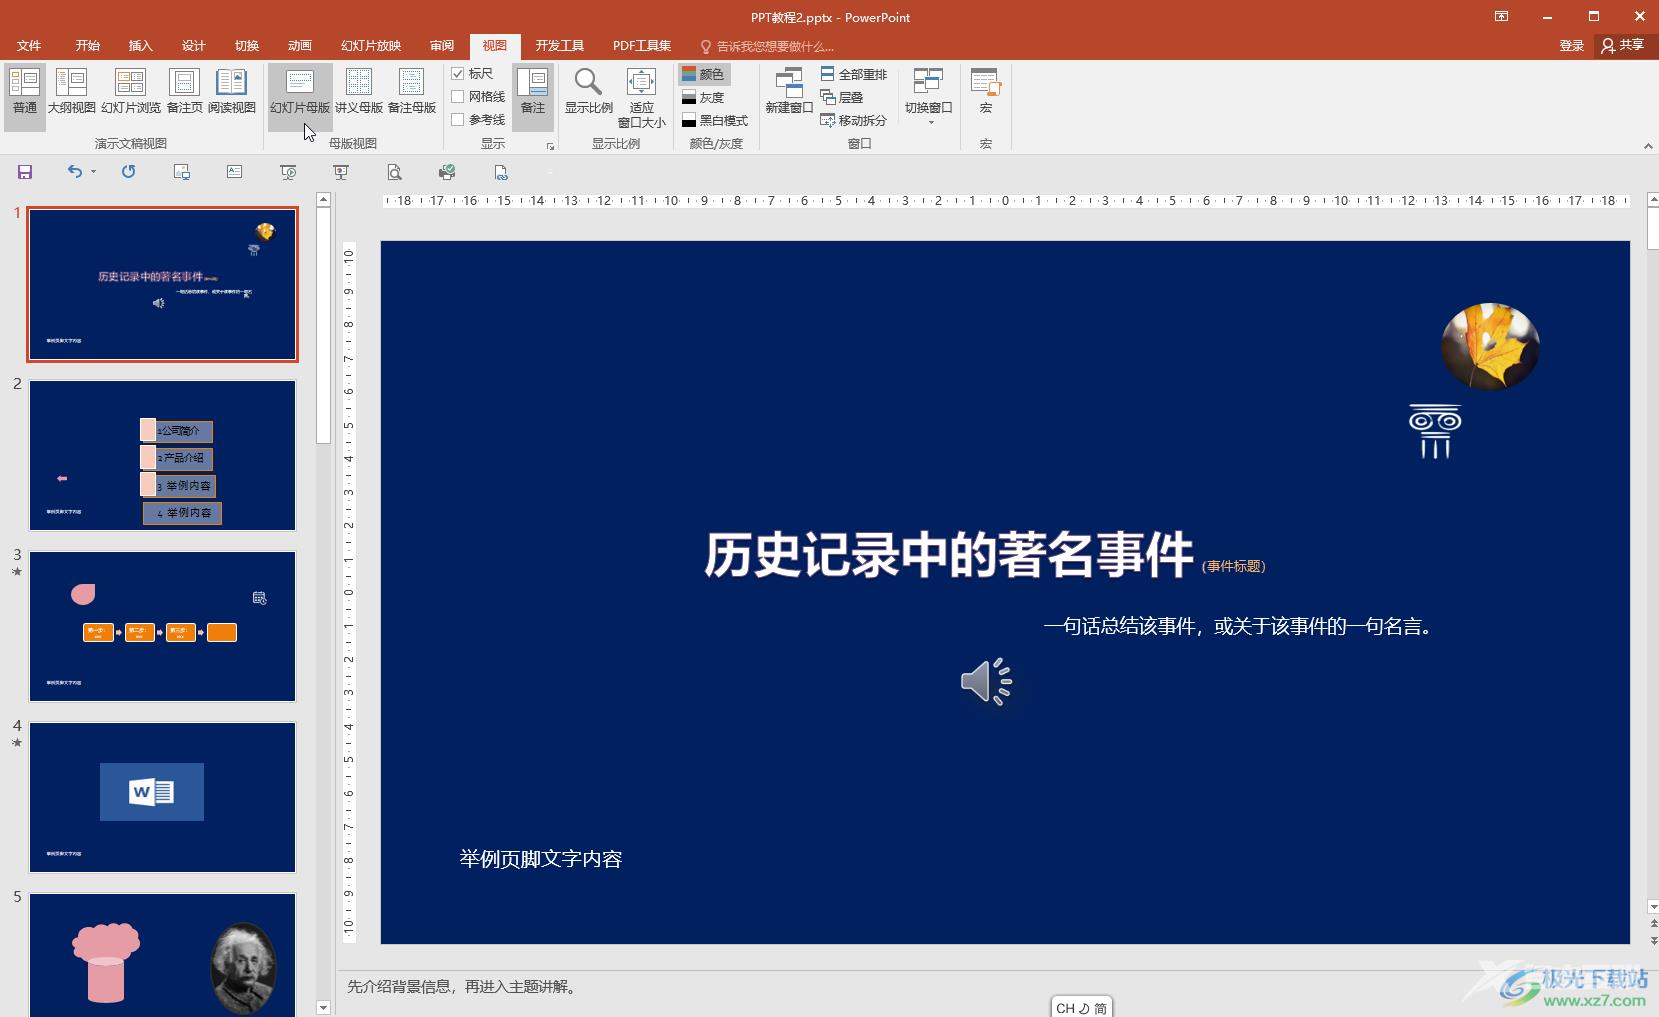The height and width of the screenshot is (1017, 1659).
Task: Undo the last action
Action: (74, 172)
